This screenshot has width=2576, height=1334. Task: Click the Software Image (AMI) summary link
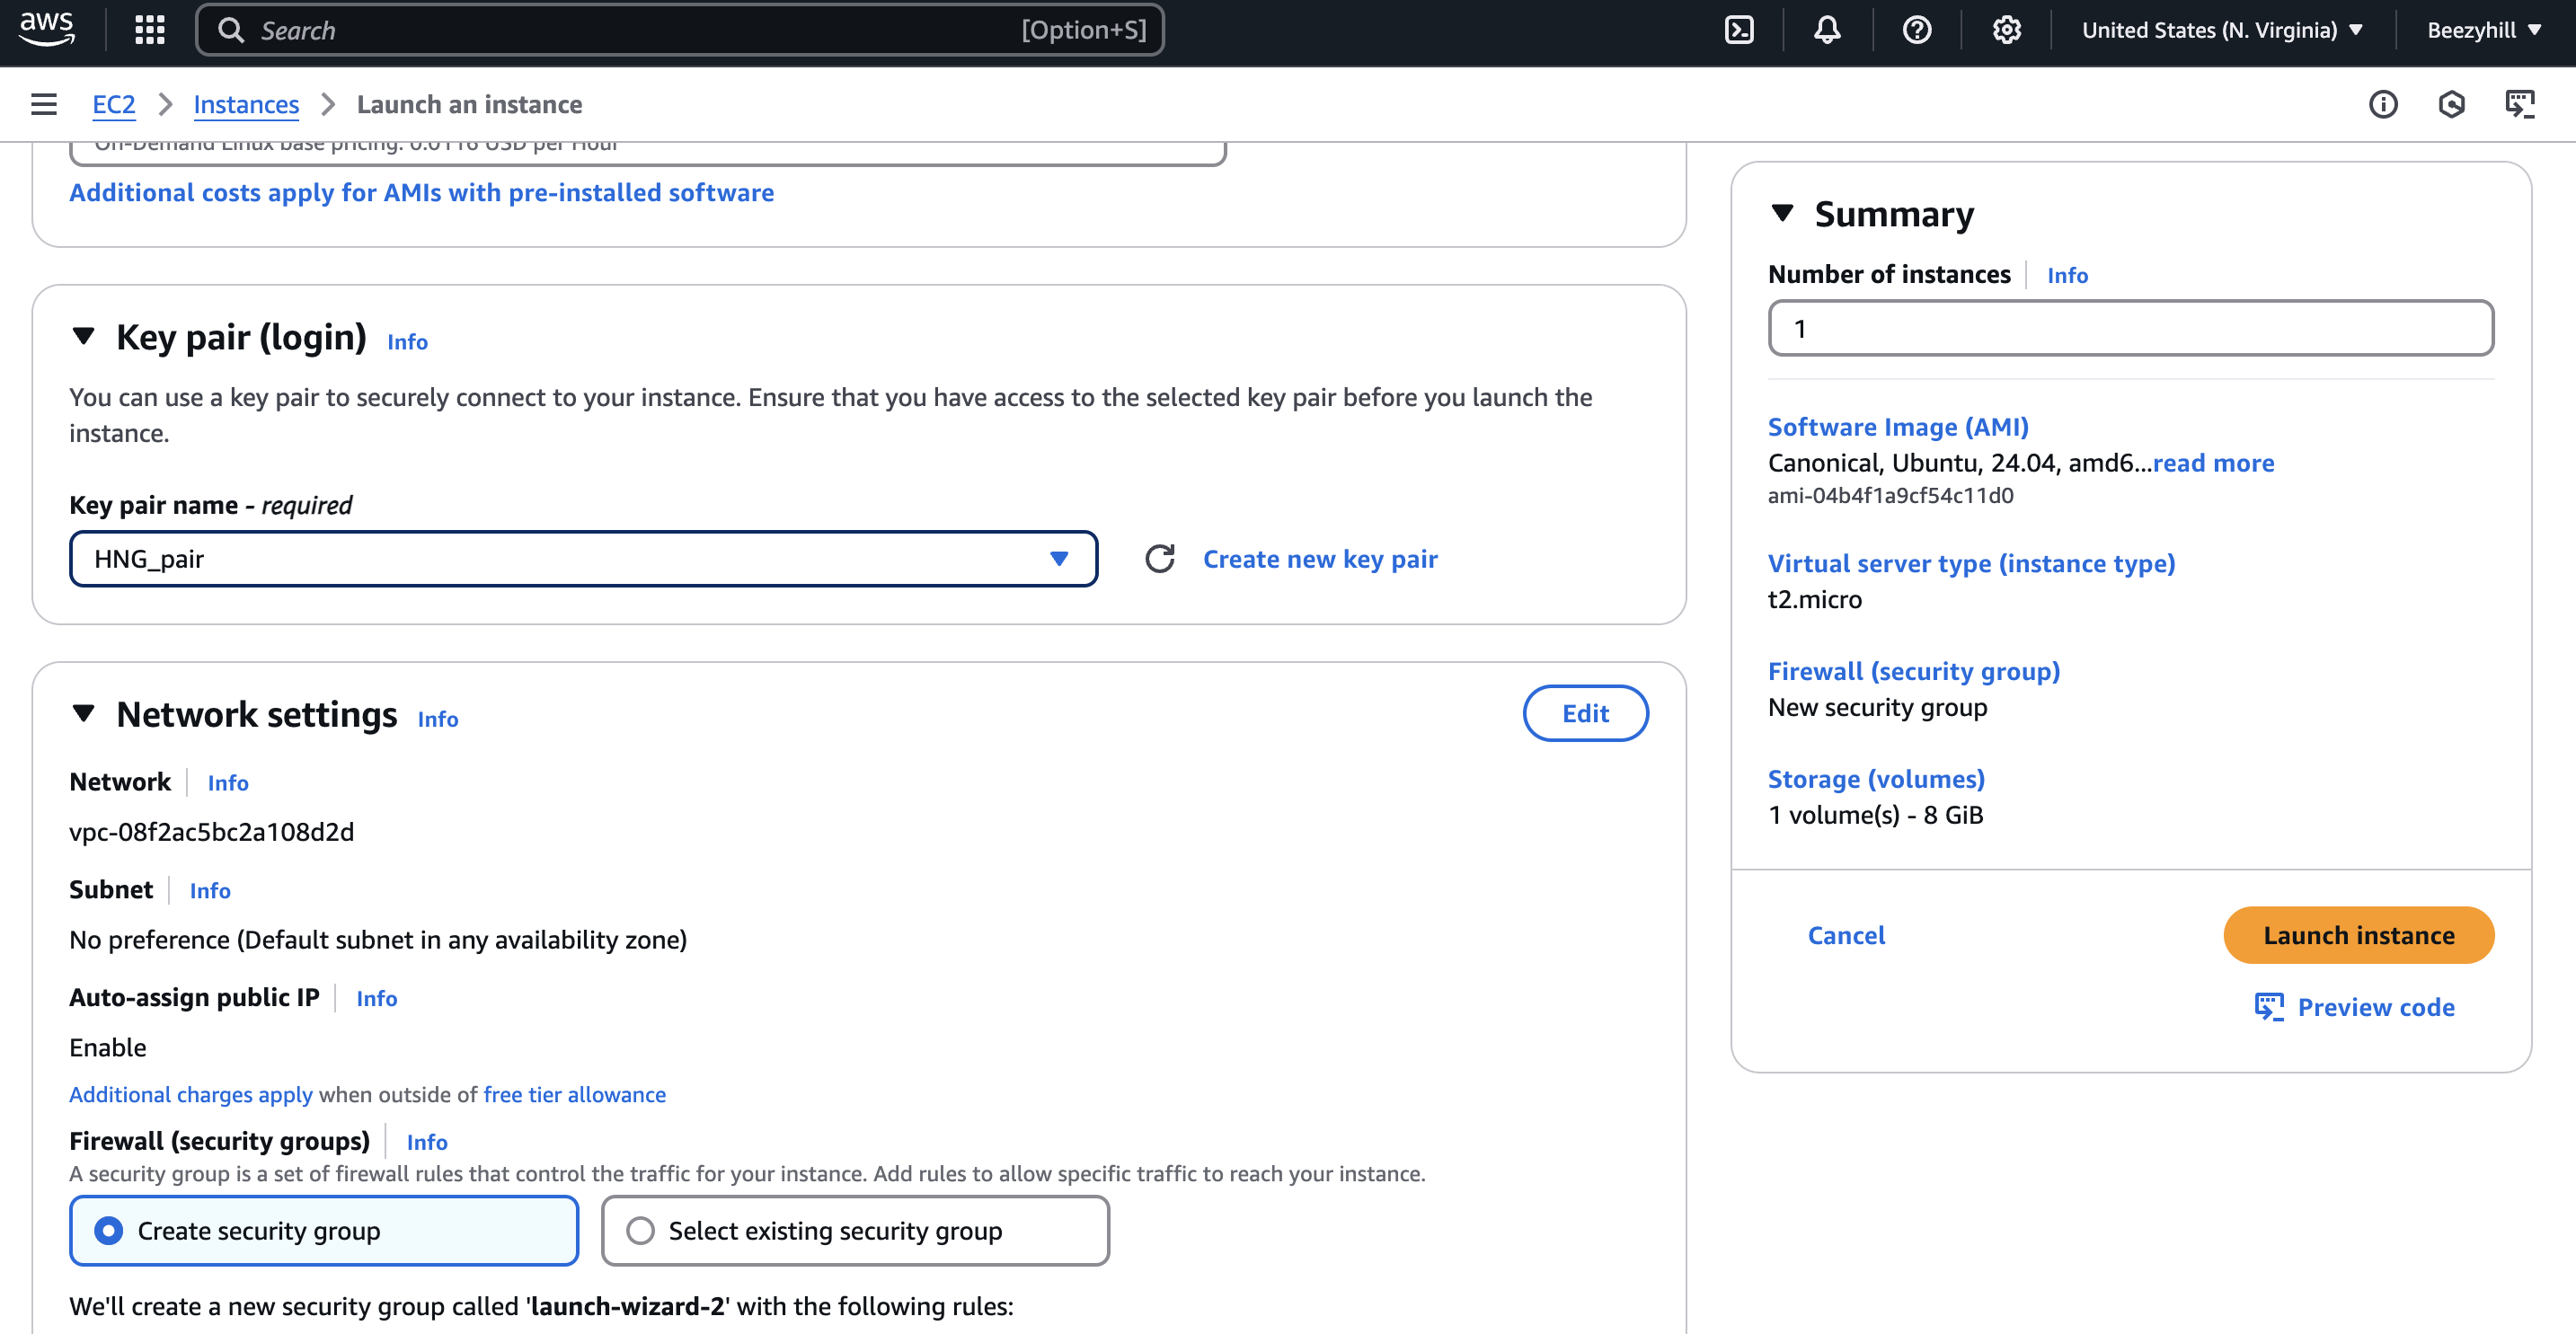[x=1898, y=426]
